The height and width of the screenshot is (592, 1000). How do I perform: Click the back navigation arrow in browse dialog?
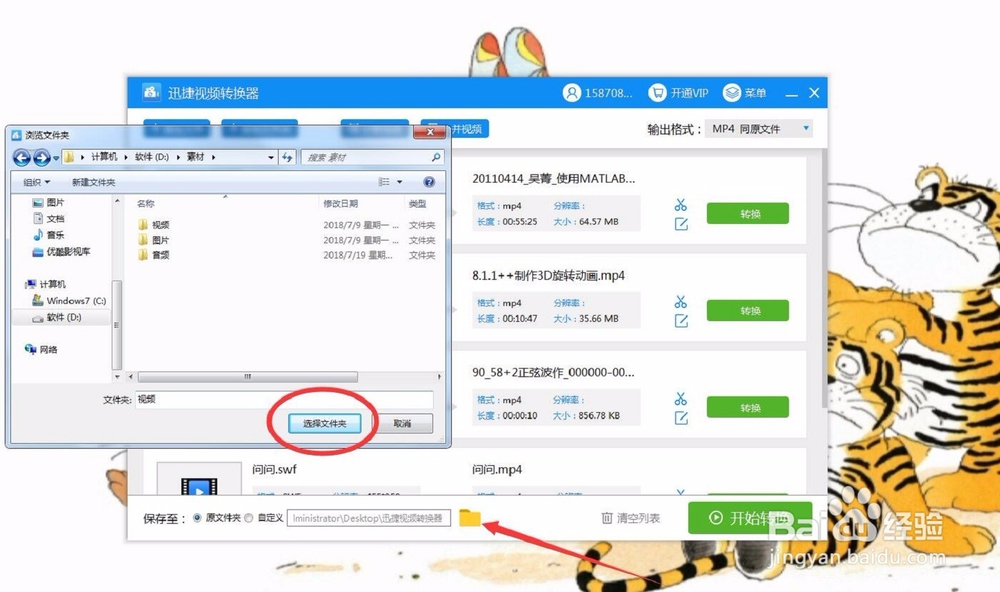point(22,157)
